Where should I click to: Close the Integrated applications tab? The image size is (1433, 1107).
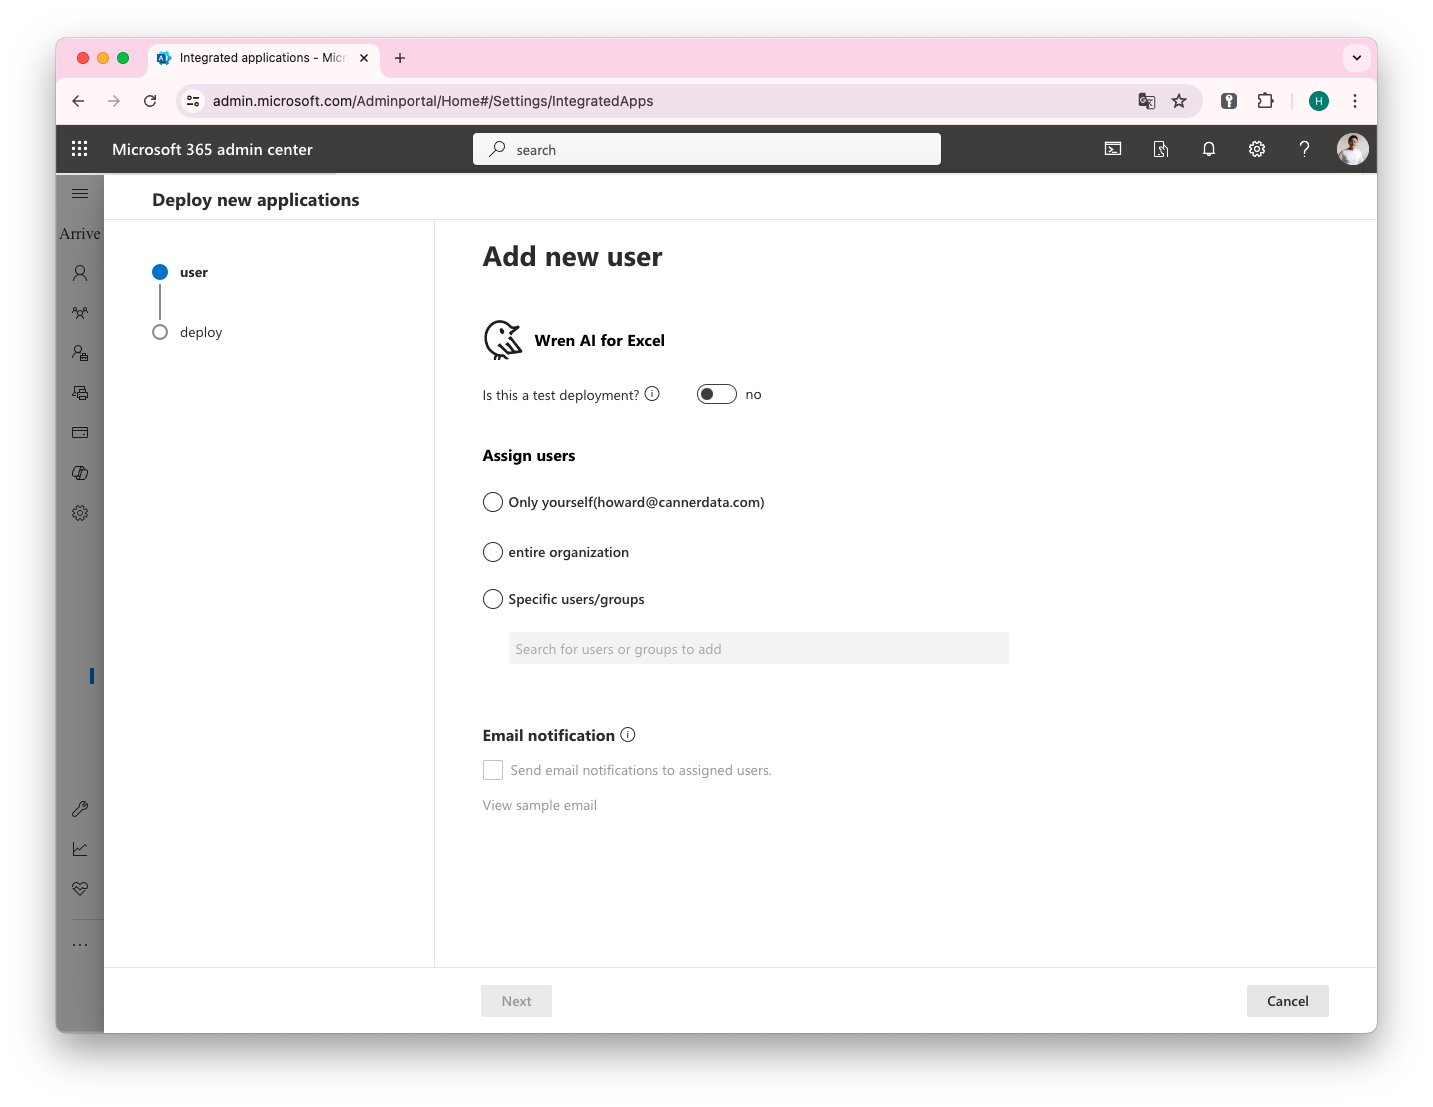pos(364,58)
